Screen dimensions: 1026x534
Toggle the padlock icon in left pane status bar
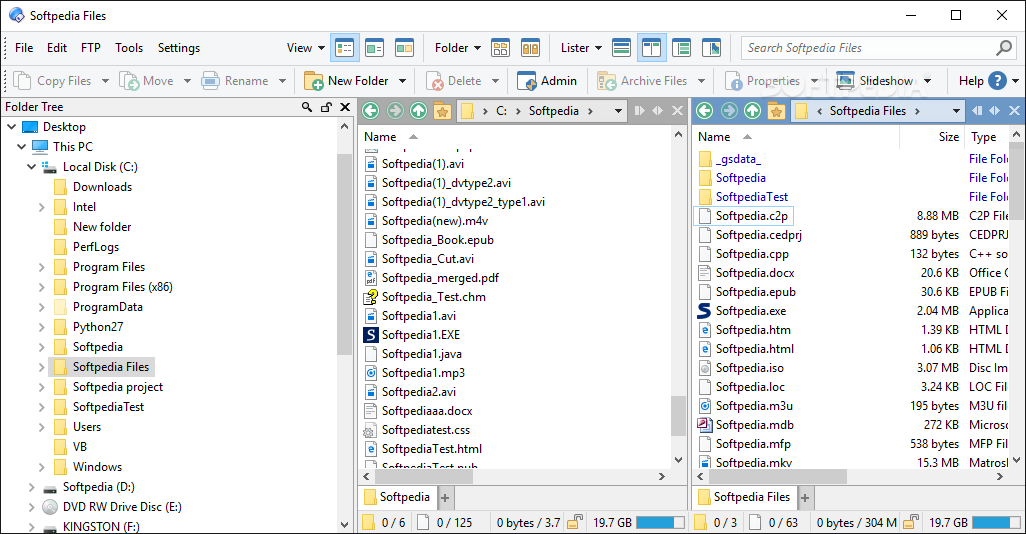coord(575,522)
